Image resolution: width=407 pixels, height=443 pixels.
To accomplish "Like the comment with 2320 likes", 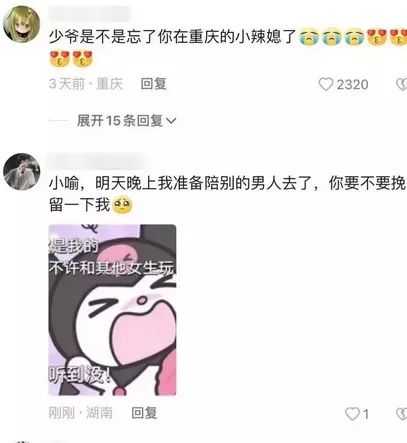I will [x=326, y=84].
